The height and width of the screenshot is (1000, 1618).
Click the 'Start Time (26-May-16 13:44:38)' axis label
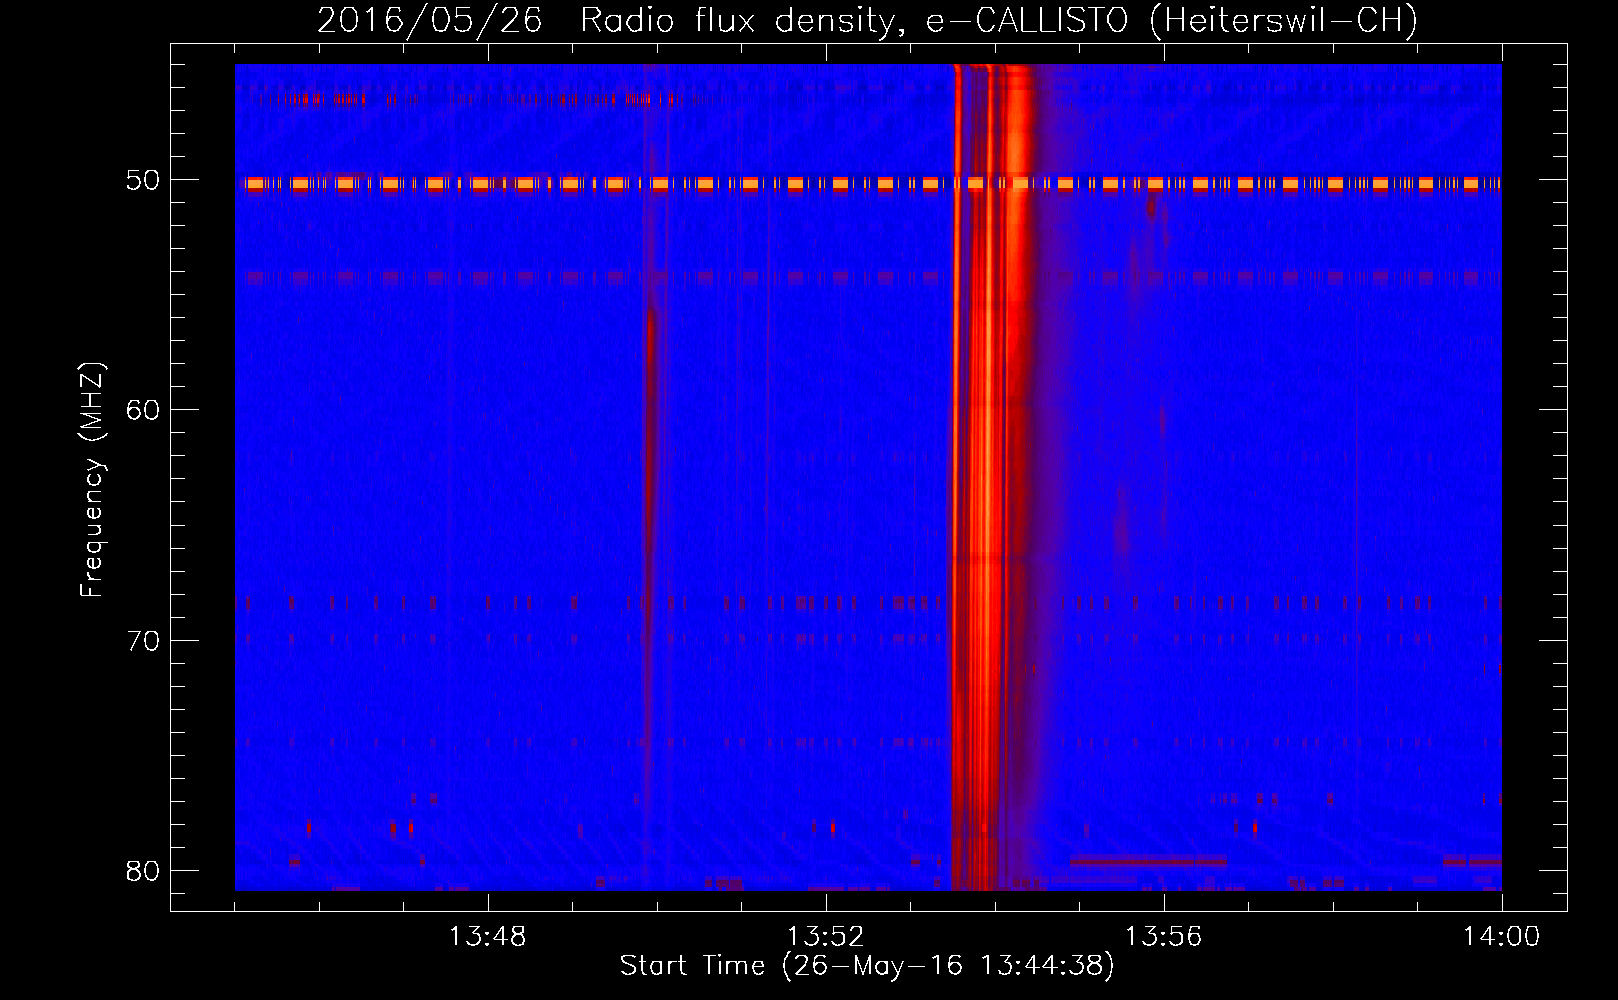point(867,966)
